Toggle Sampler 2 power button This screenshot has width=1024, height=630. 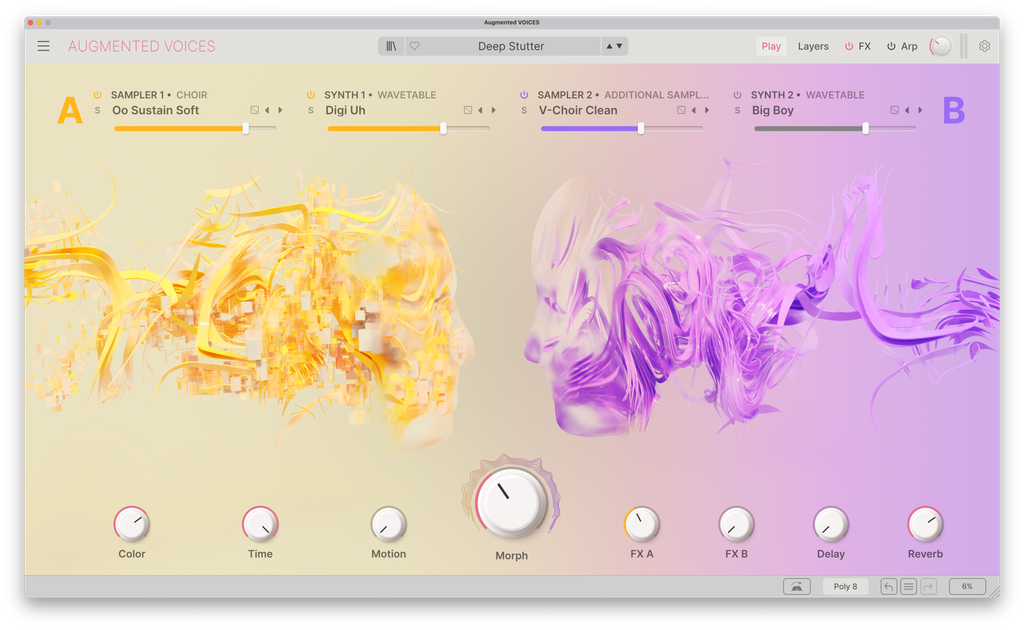(524, 95)
